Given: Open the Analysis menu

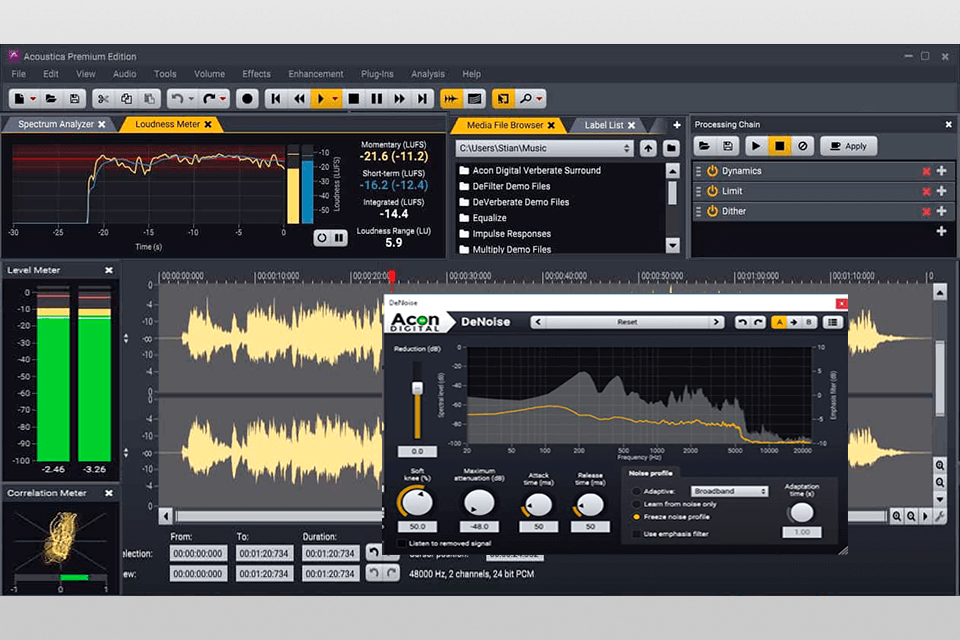Looking at the screenshot, I should (x=428, y=73).
